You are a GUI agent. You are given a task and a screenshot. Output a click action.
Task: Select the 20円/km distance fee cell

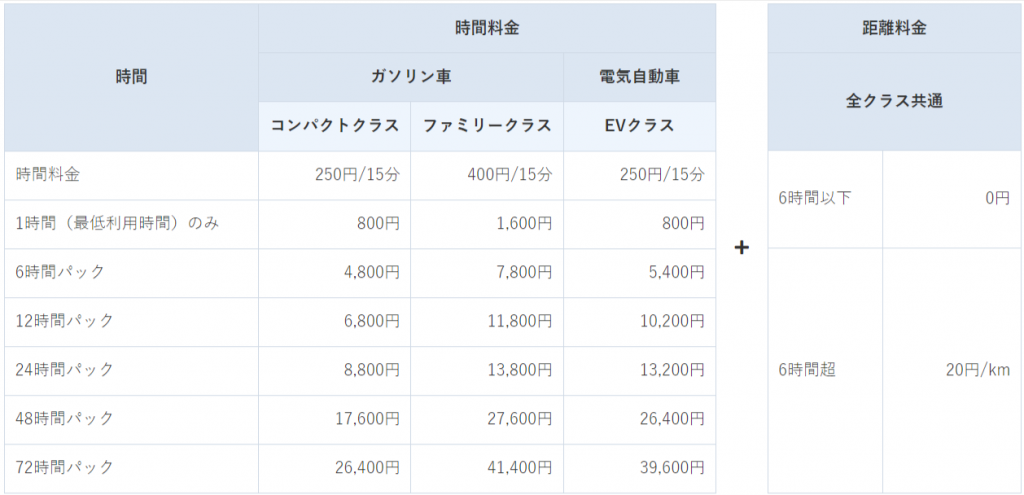coord(977,370)
